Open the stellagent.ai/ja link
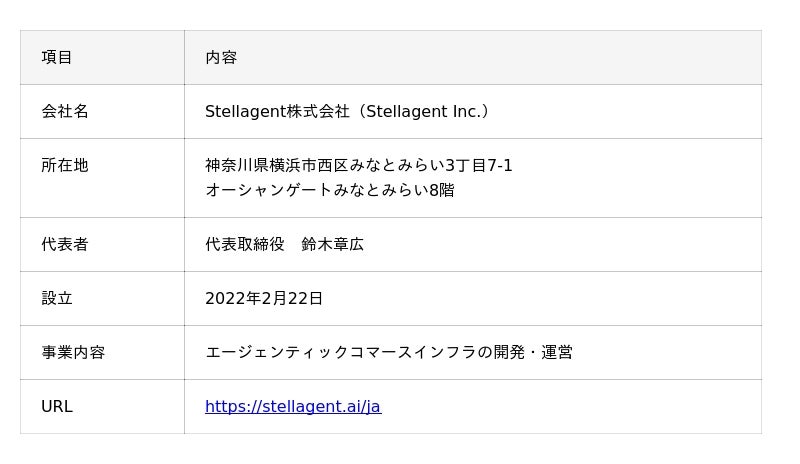Image resolution: width=800 pixels, height=464 pixels. [292, 406]
